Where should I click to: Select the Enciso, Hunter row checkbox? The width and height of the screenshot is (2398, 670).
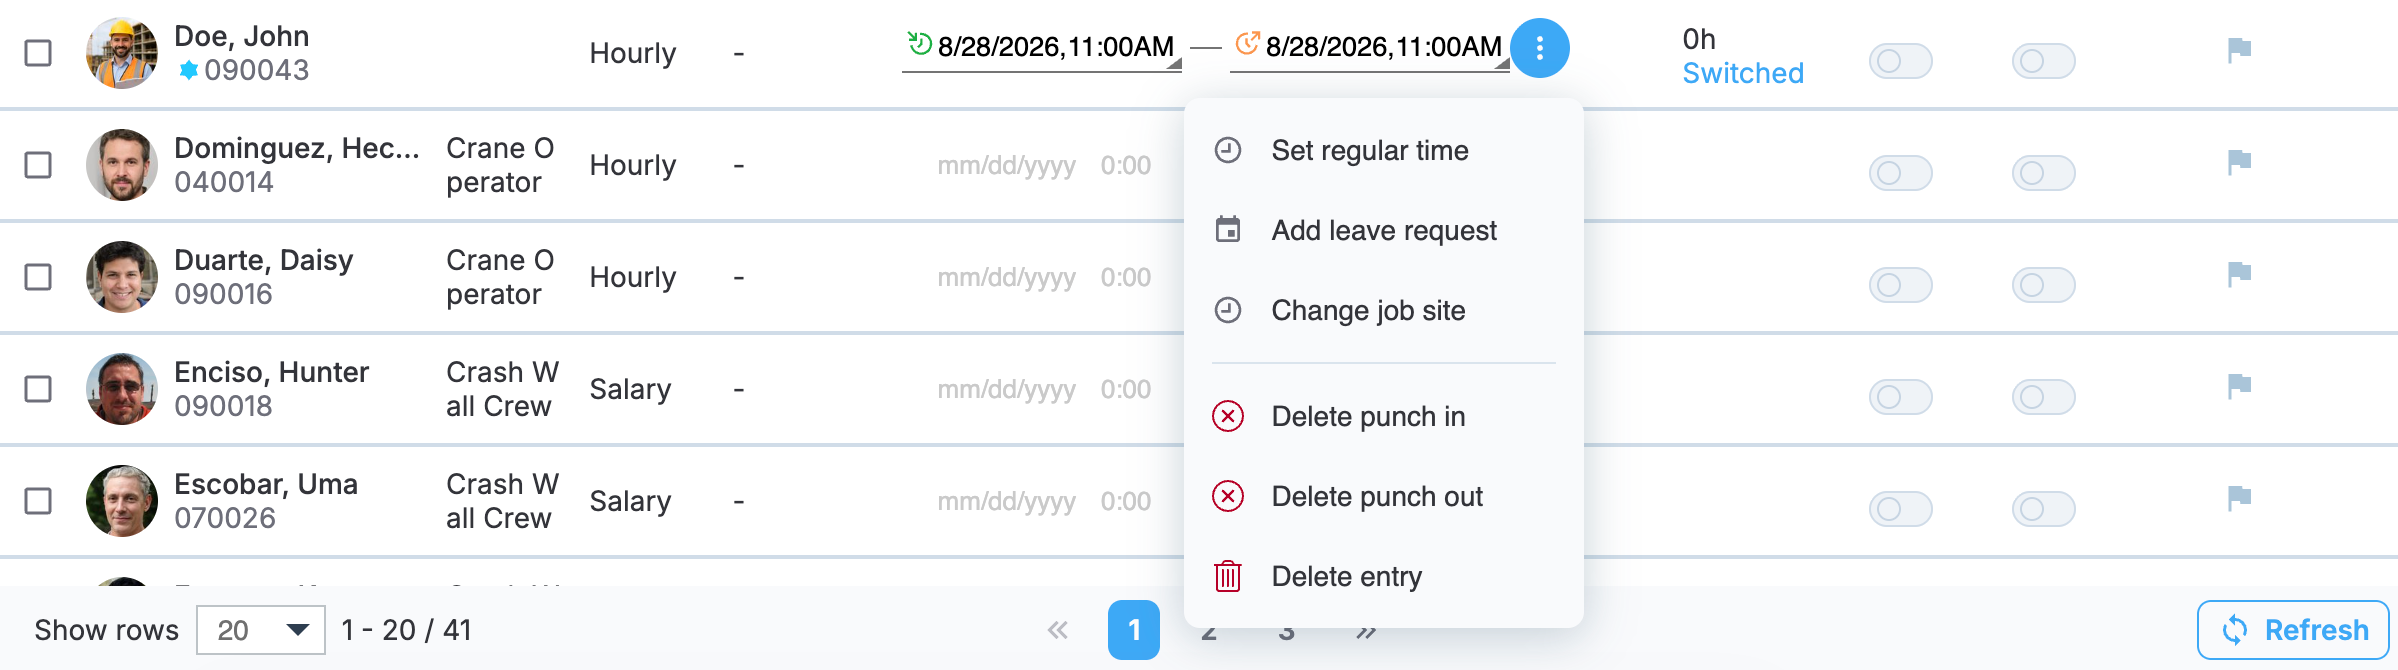[x=38, y=389]
